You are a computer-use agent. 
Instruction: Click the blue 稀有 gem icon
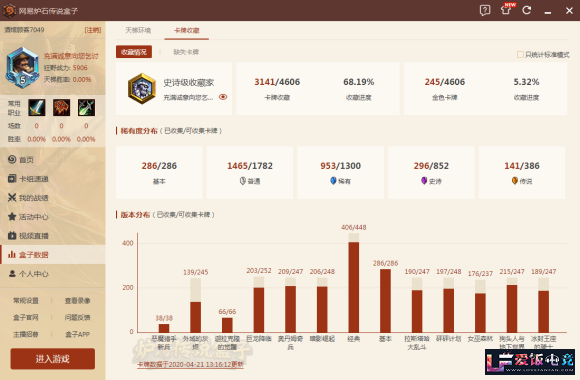(x=333, y=181)
